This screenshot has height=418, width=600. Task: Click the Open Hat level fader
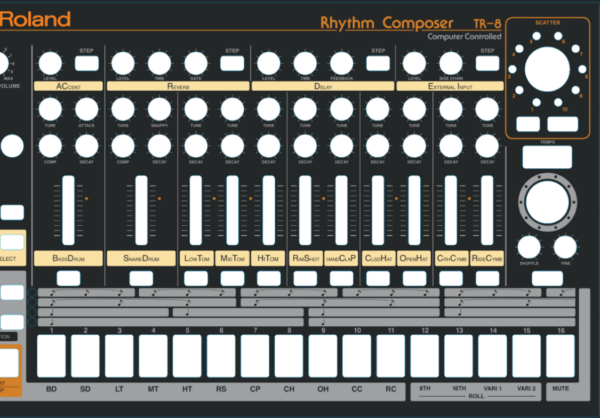414,210
